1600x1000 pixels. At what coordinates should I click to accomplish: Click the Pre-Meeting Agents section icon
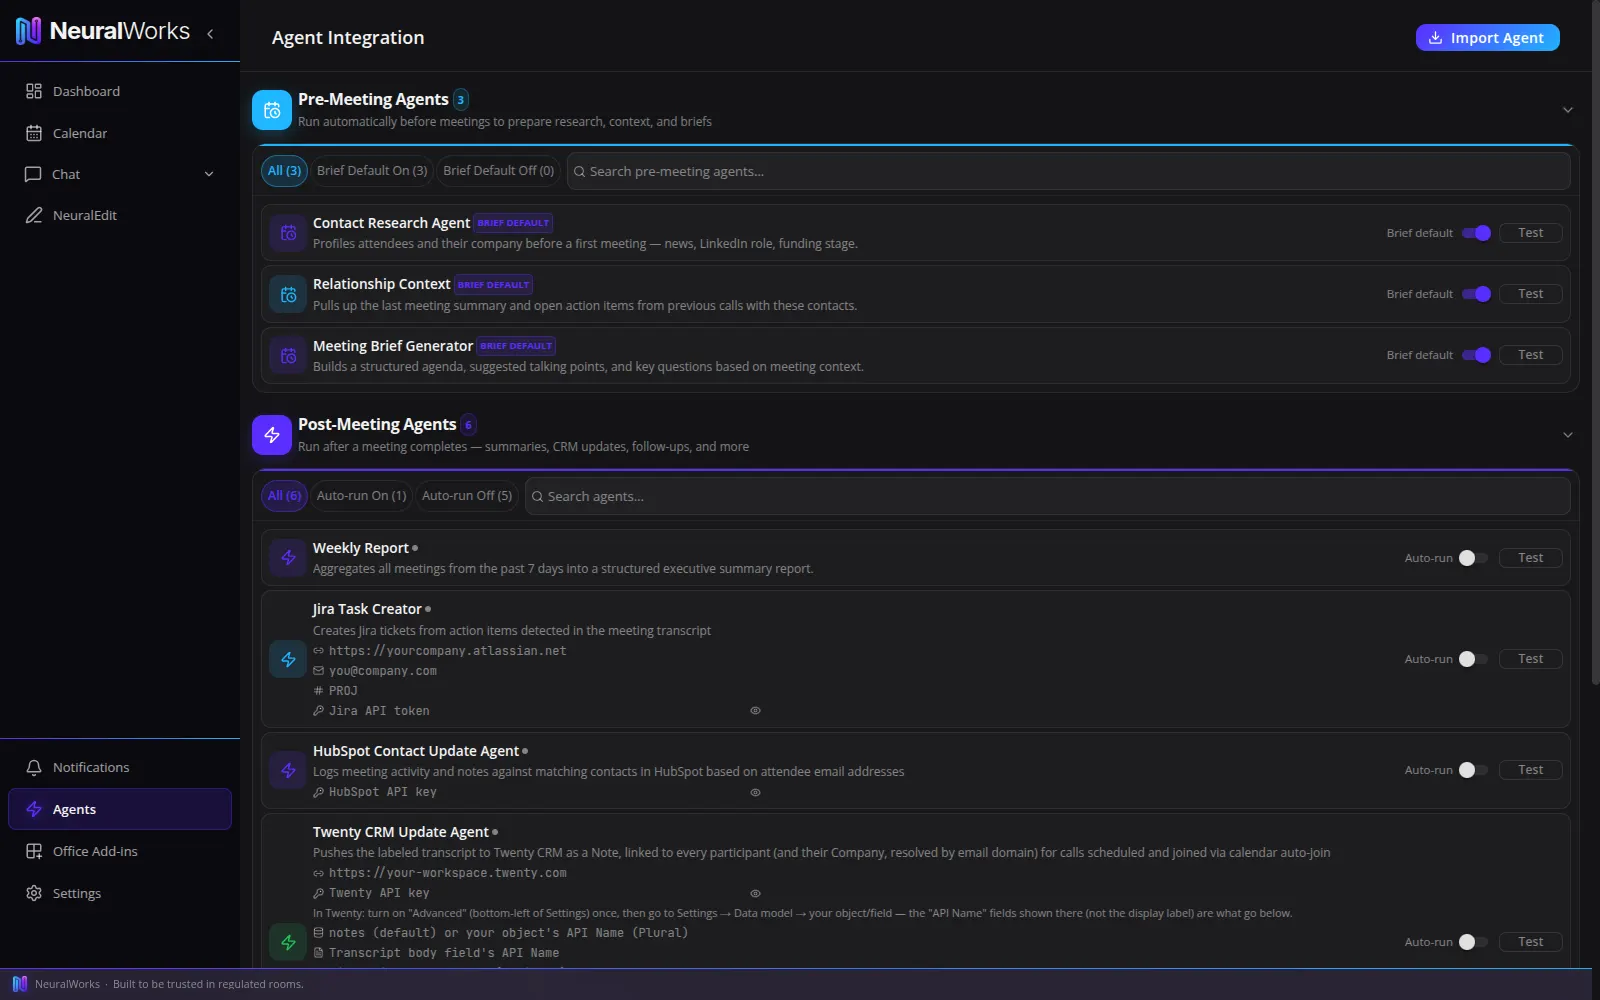click(x=272, y=110)
